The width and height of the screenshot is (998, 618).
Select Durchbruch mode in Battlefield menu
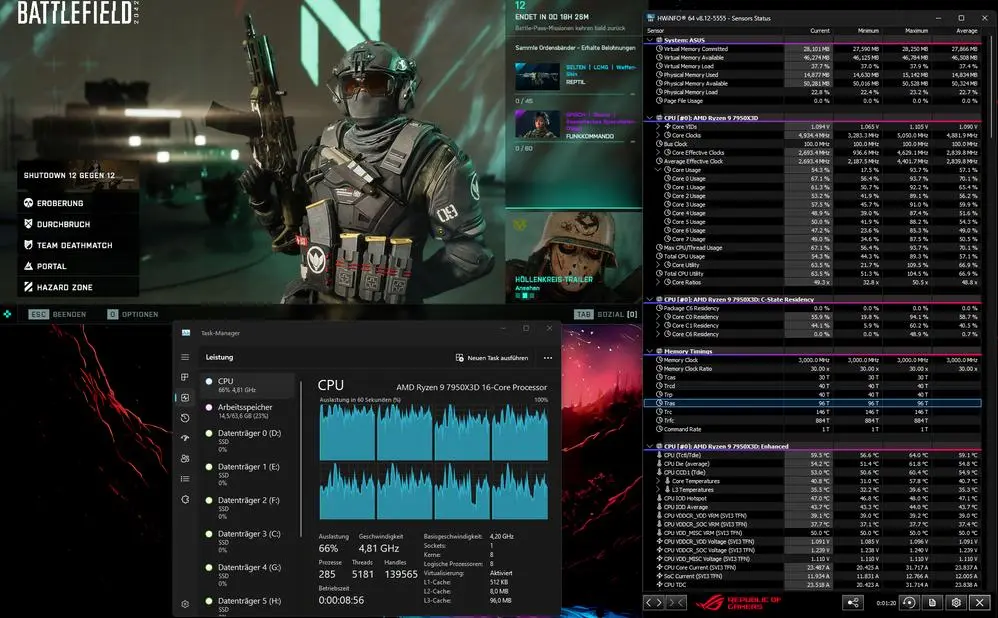pyautogui.click(x=78, y=224)
